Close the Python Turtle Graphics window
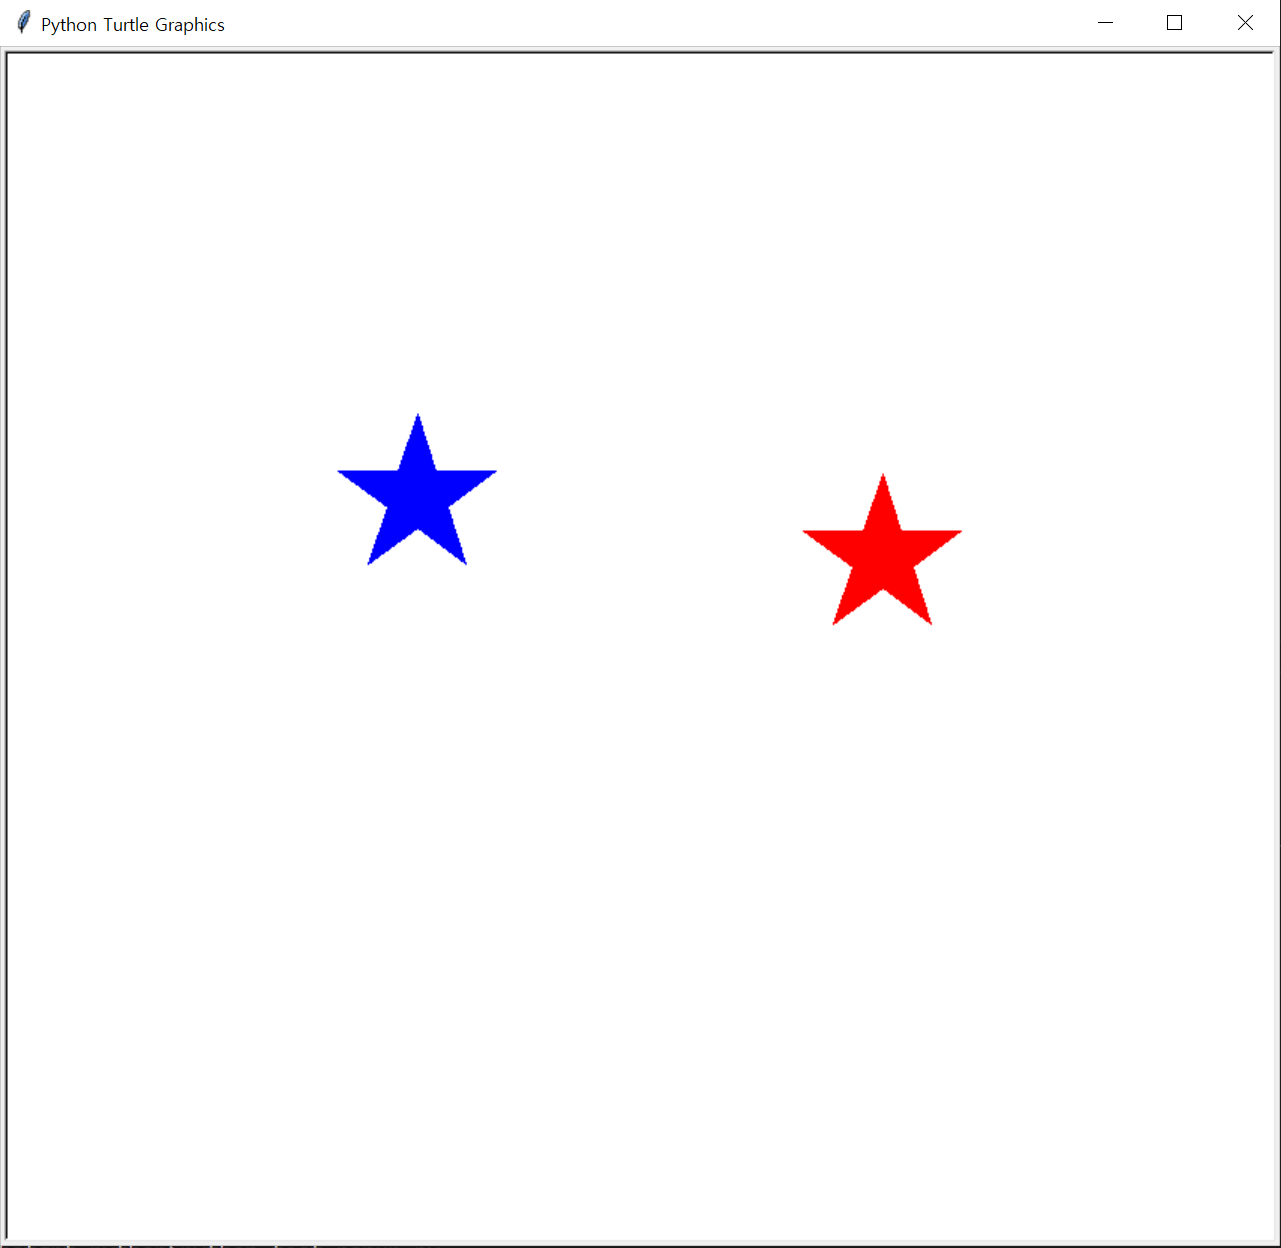The width and height of the screenshot is (1281, 1248). [x=1245, y=23]
